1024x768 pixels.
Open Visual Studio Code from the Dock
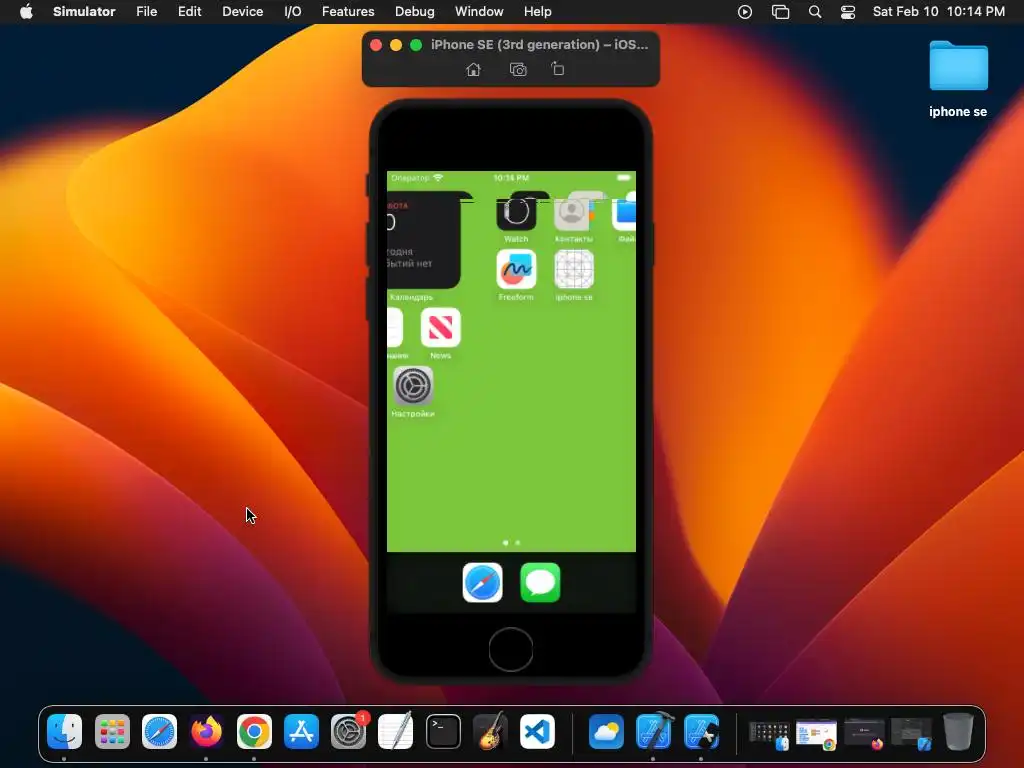pyautogui.click(x=537, y=731)
